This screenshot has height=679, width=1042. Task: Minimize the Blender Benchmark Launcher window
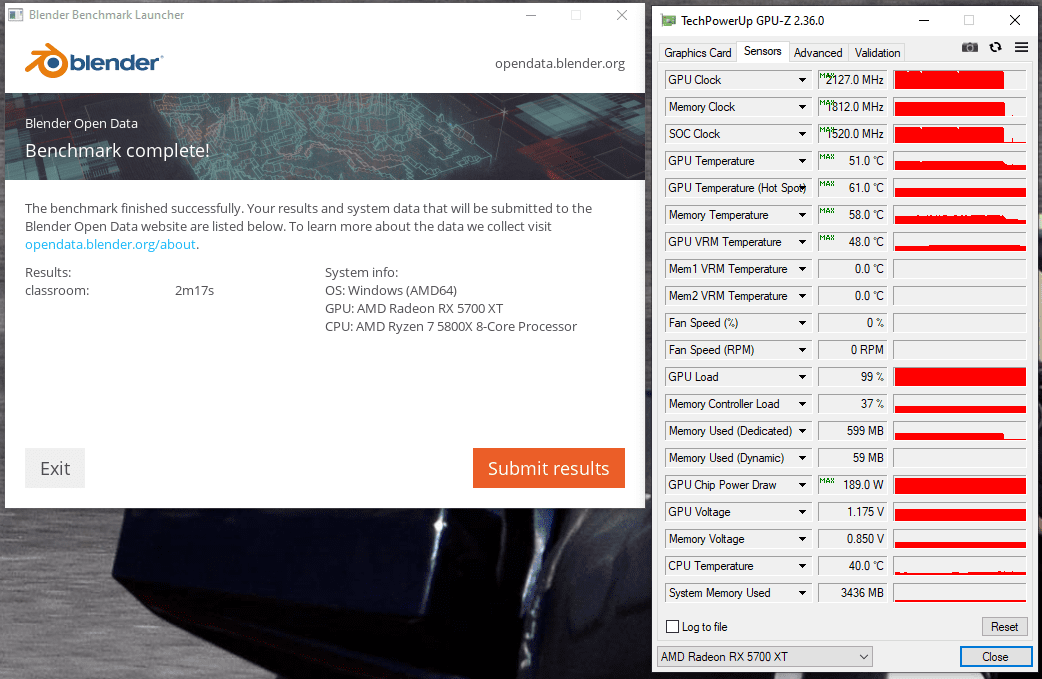pos(531,15)
